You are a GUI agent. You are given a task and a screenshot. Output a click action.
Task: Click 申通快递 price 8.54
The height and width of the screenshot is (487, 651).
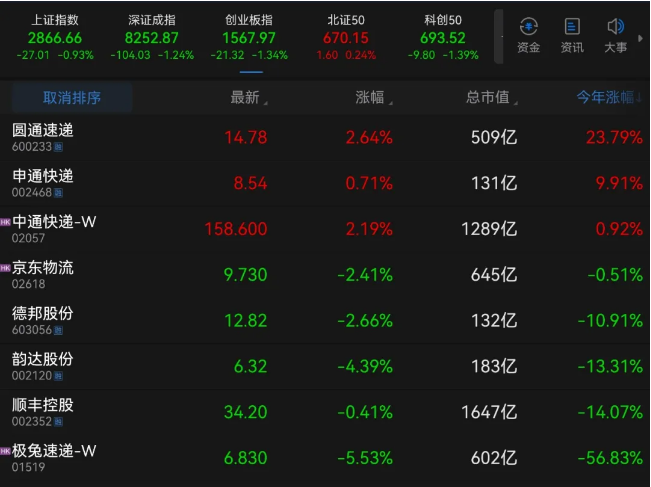tap(250, 183)
